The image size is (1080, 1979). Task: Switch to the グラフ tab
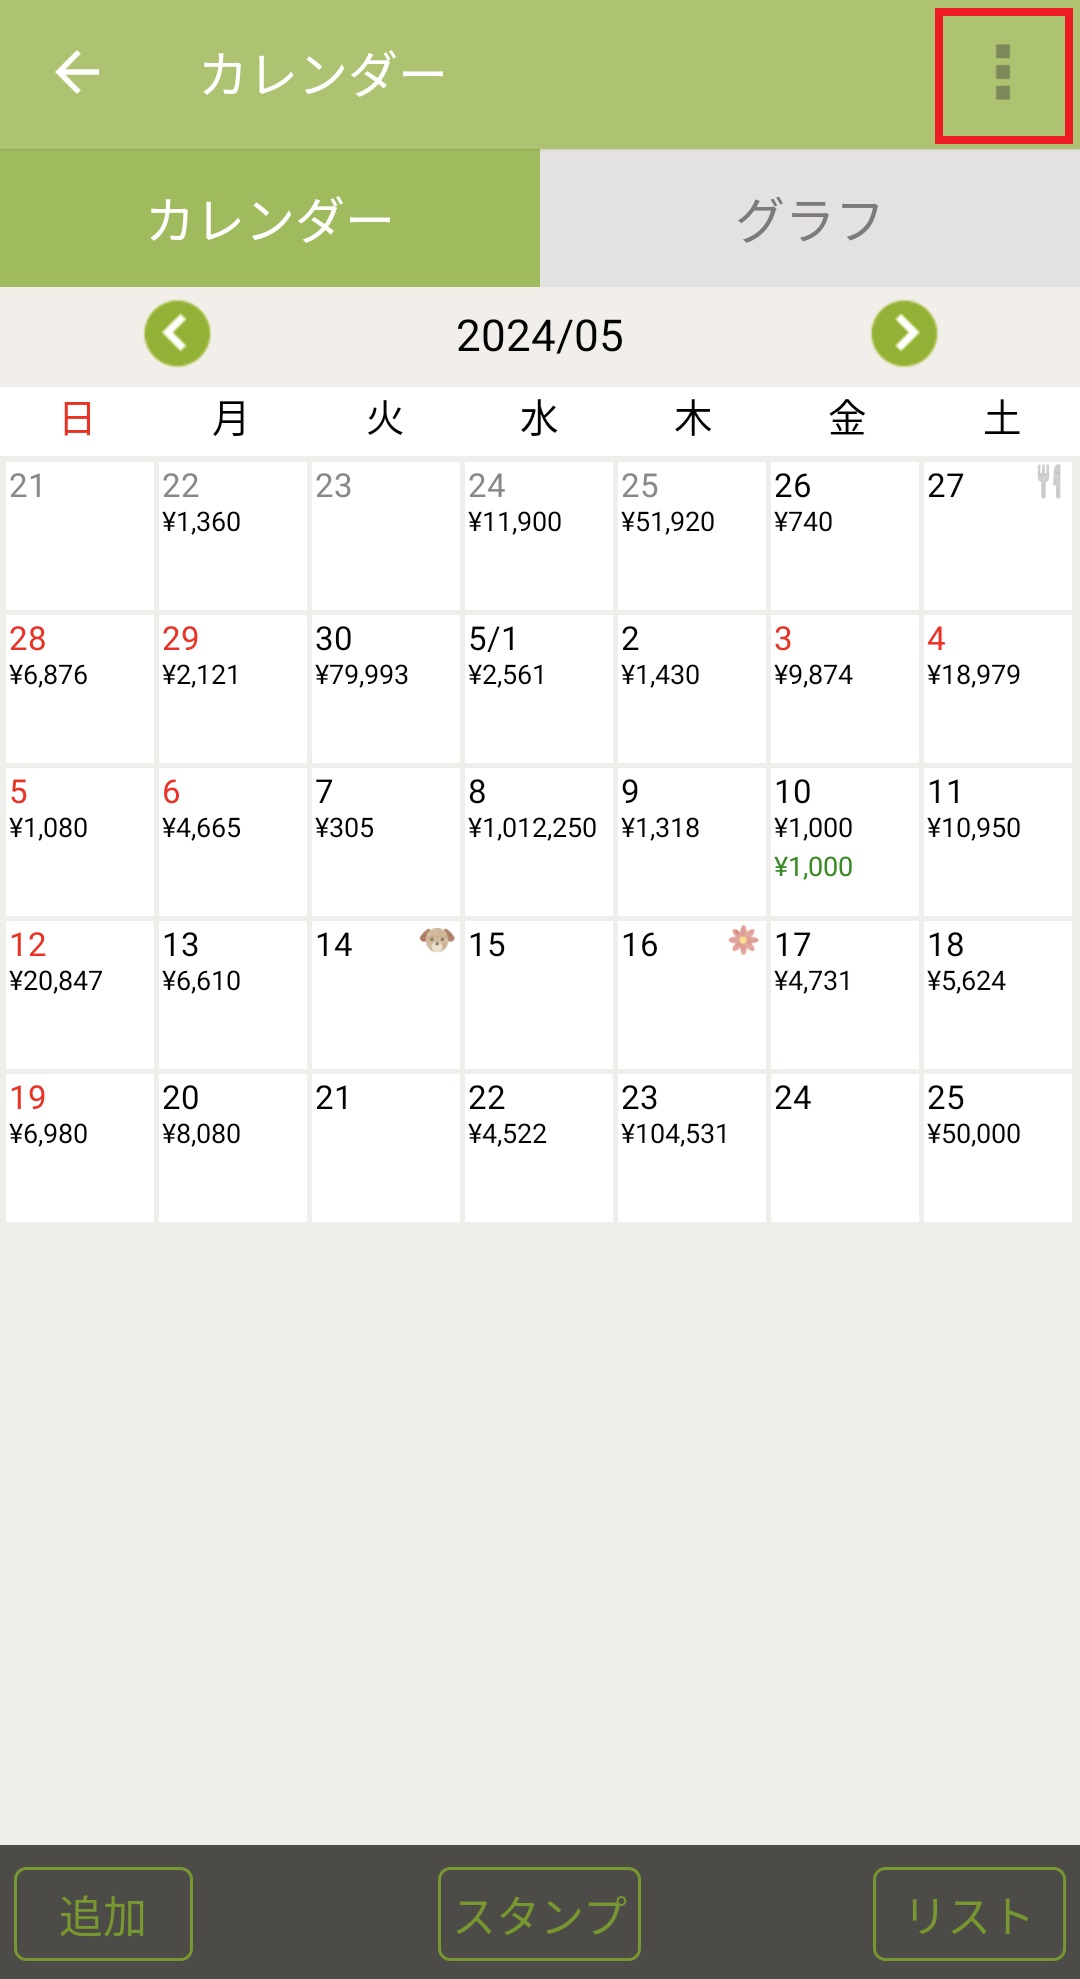809,219
